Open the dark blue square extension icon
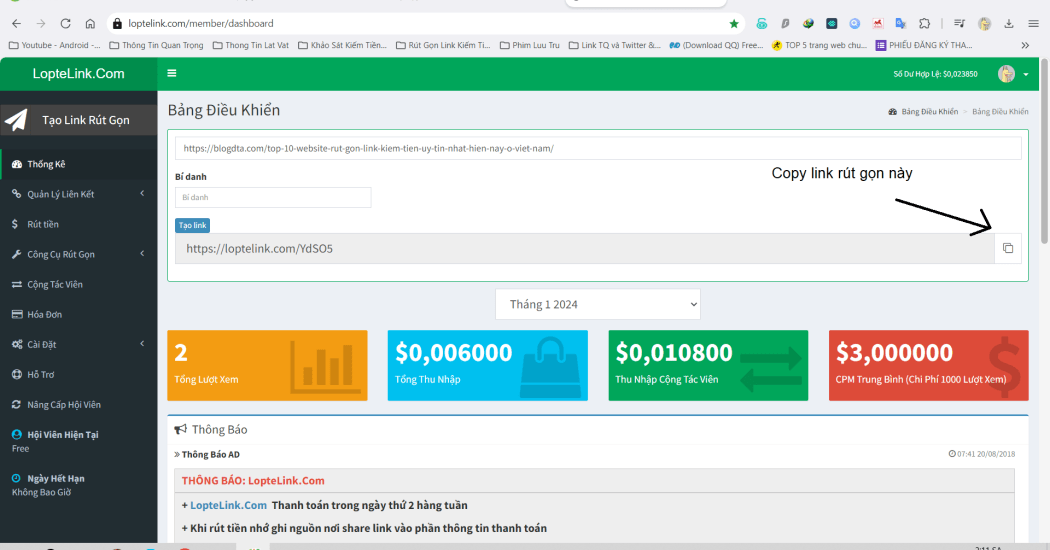1050x550 pixels. 832,23
